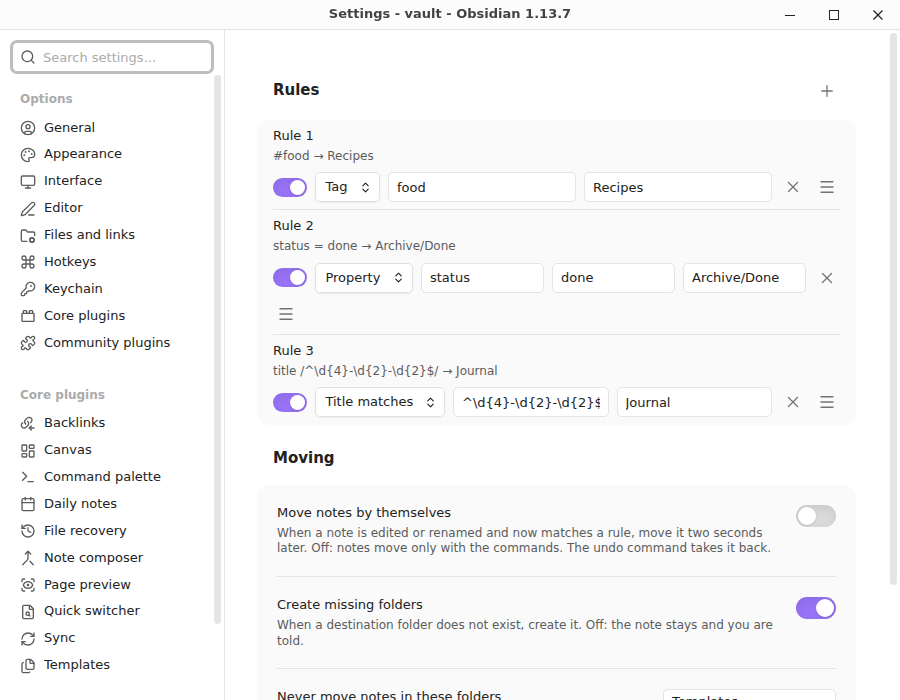Click "#food → Recipes" rule summary text

point(323,155)
